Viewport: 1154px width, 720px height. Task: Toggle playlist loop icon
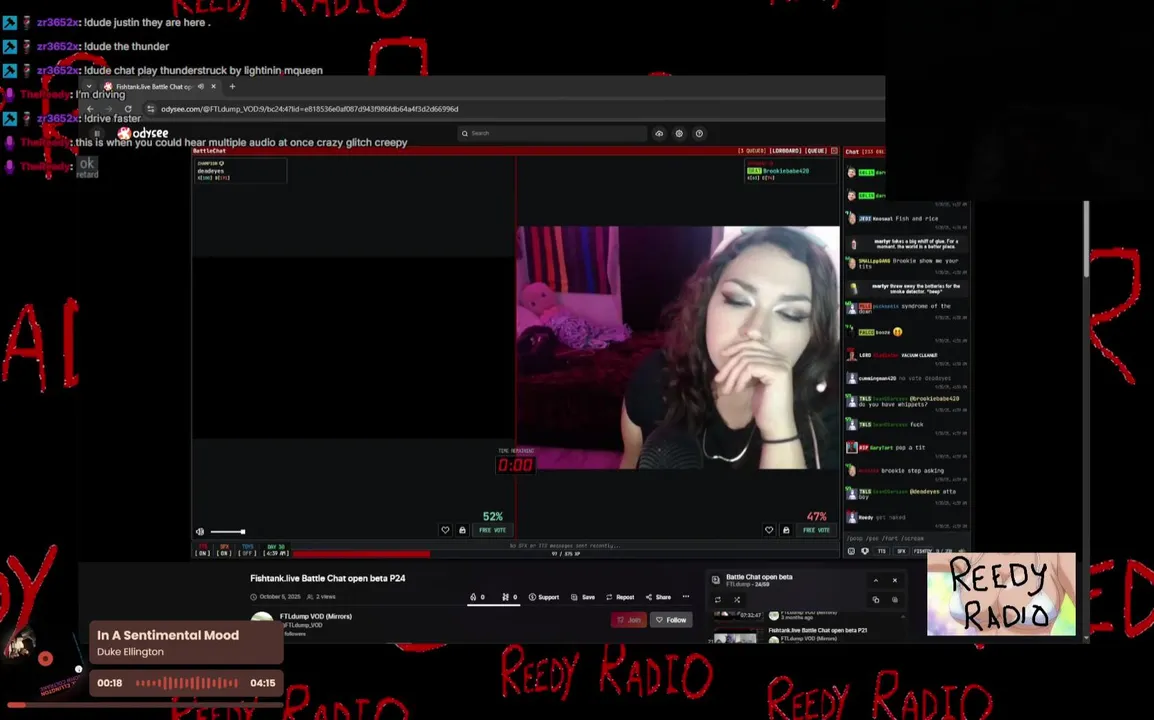[x=718, y=600]
